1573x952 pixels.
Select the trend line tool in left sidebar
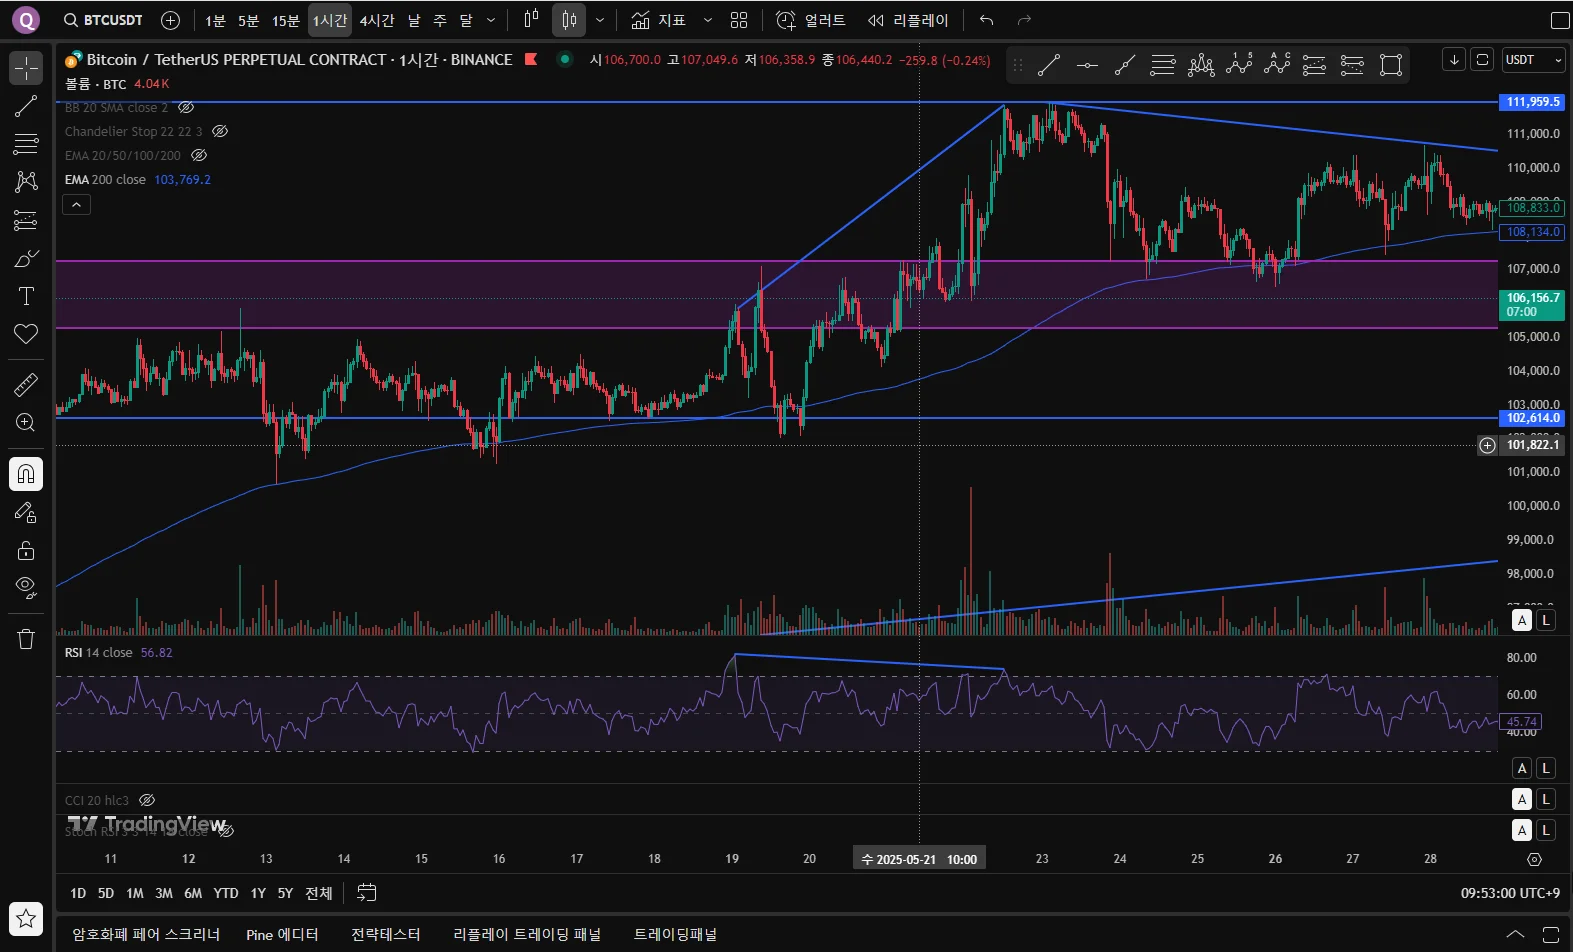(x=26, y=106)
